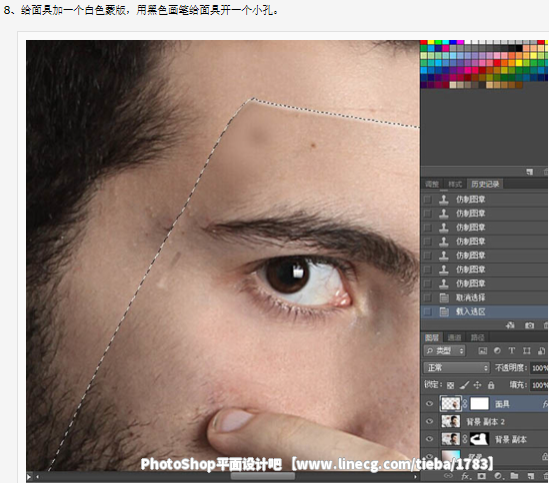Create new document from current history state
Image resolution: width=549 pixels, height=483 pixels.
tap(510, 325)
